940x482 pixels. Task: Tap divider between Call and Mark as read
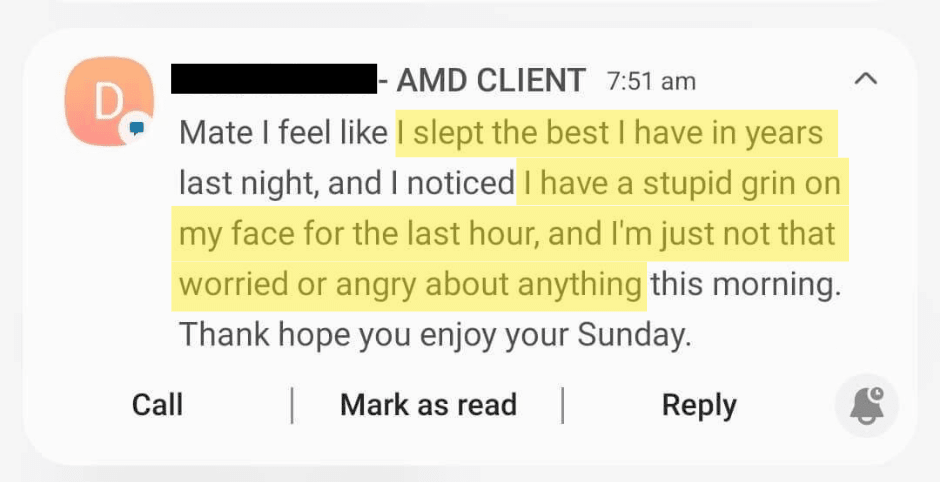tap(292, 406)
